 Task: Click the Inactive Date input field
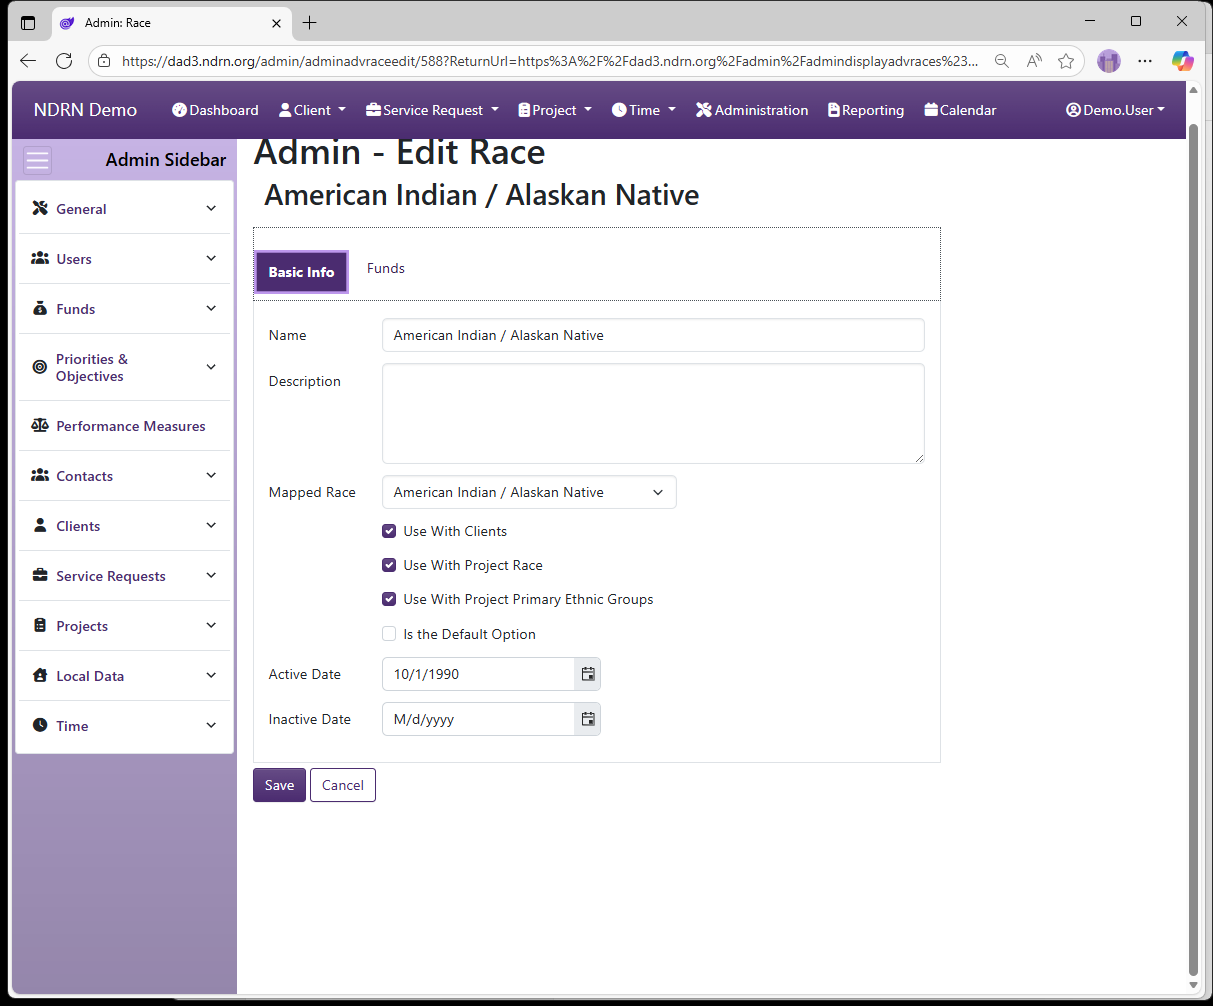point(478,719)
